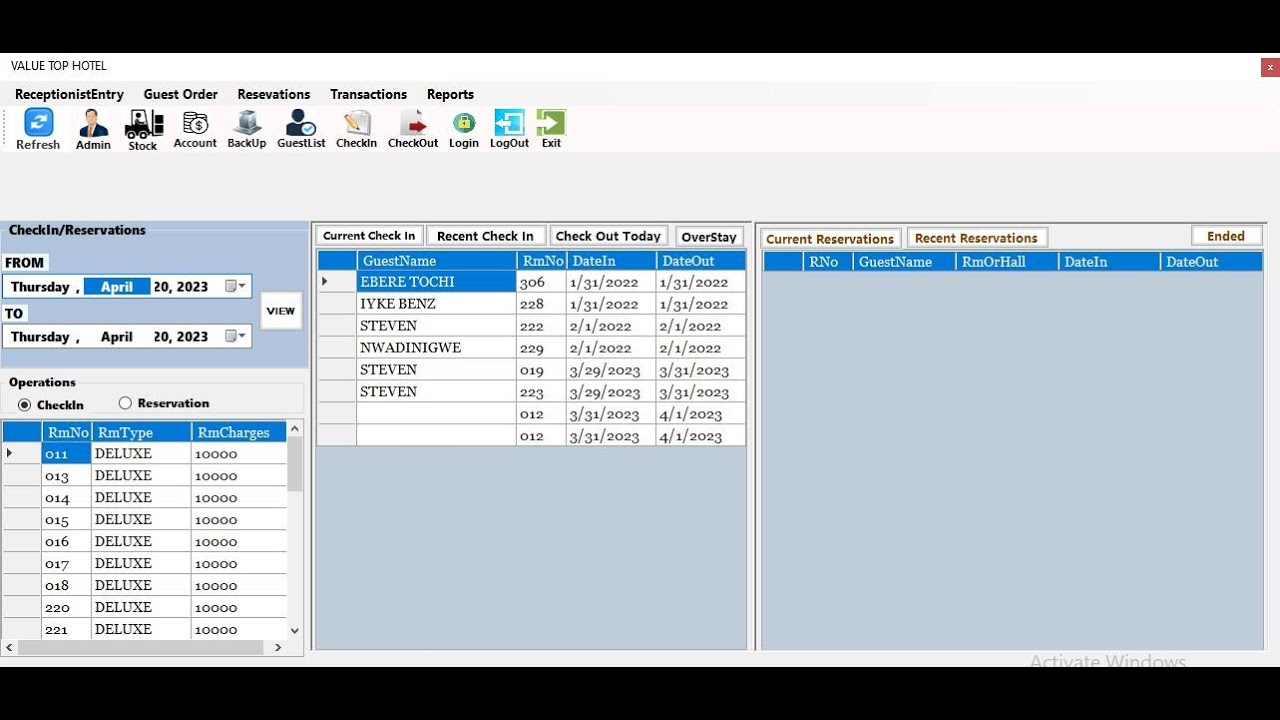Click RmCharges column header in room list

[x=239, y=432]
